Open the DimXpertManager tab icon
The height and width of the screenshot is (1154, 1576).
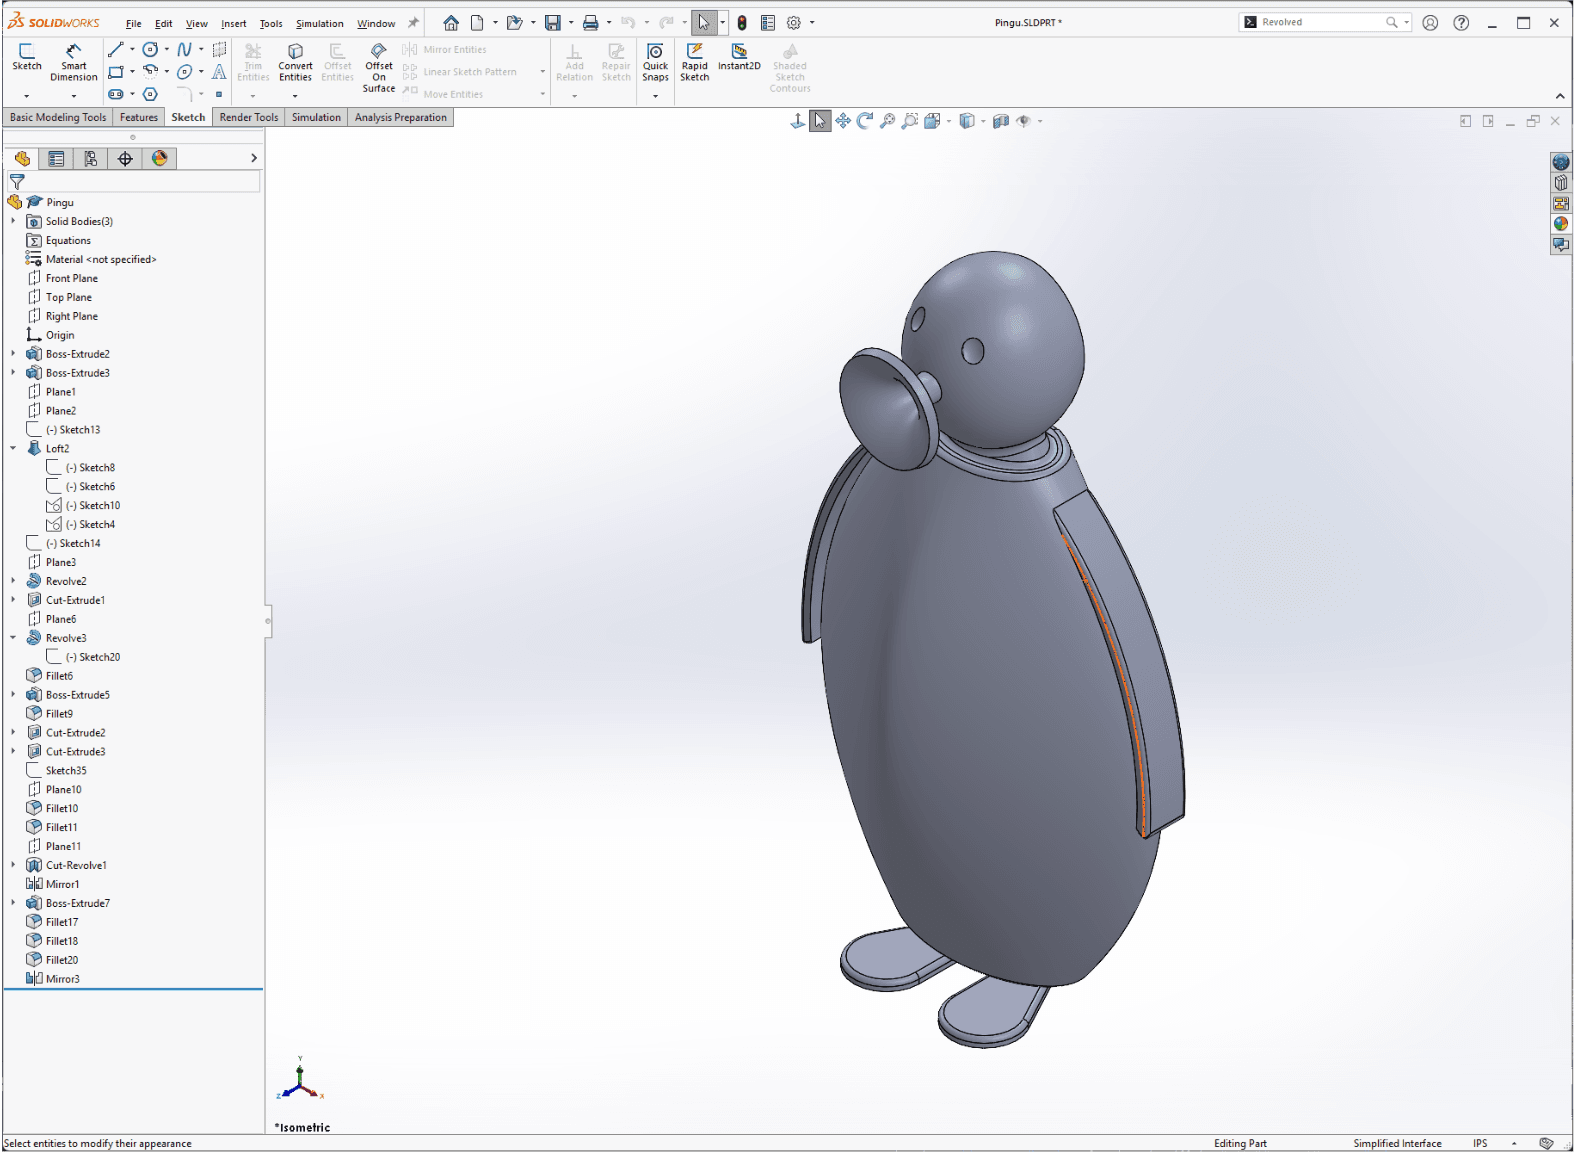[x=125, y=158]
